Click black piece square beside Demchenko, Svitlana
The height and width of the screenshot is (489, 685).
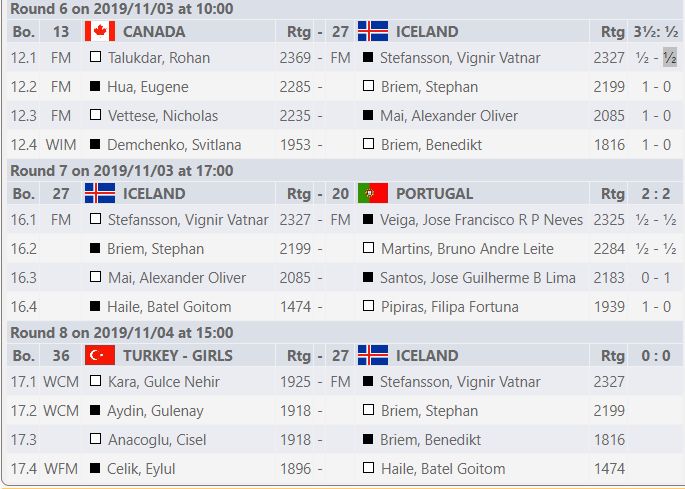95,145
